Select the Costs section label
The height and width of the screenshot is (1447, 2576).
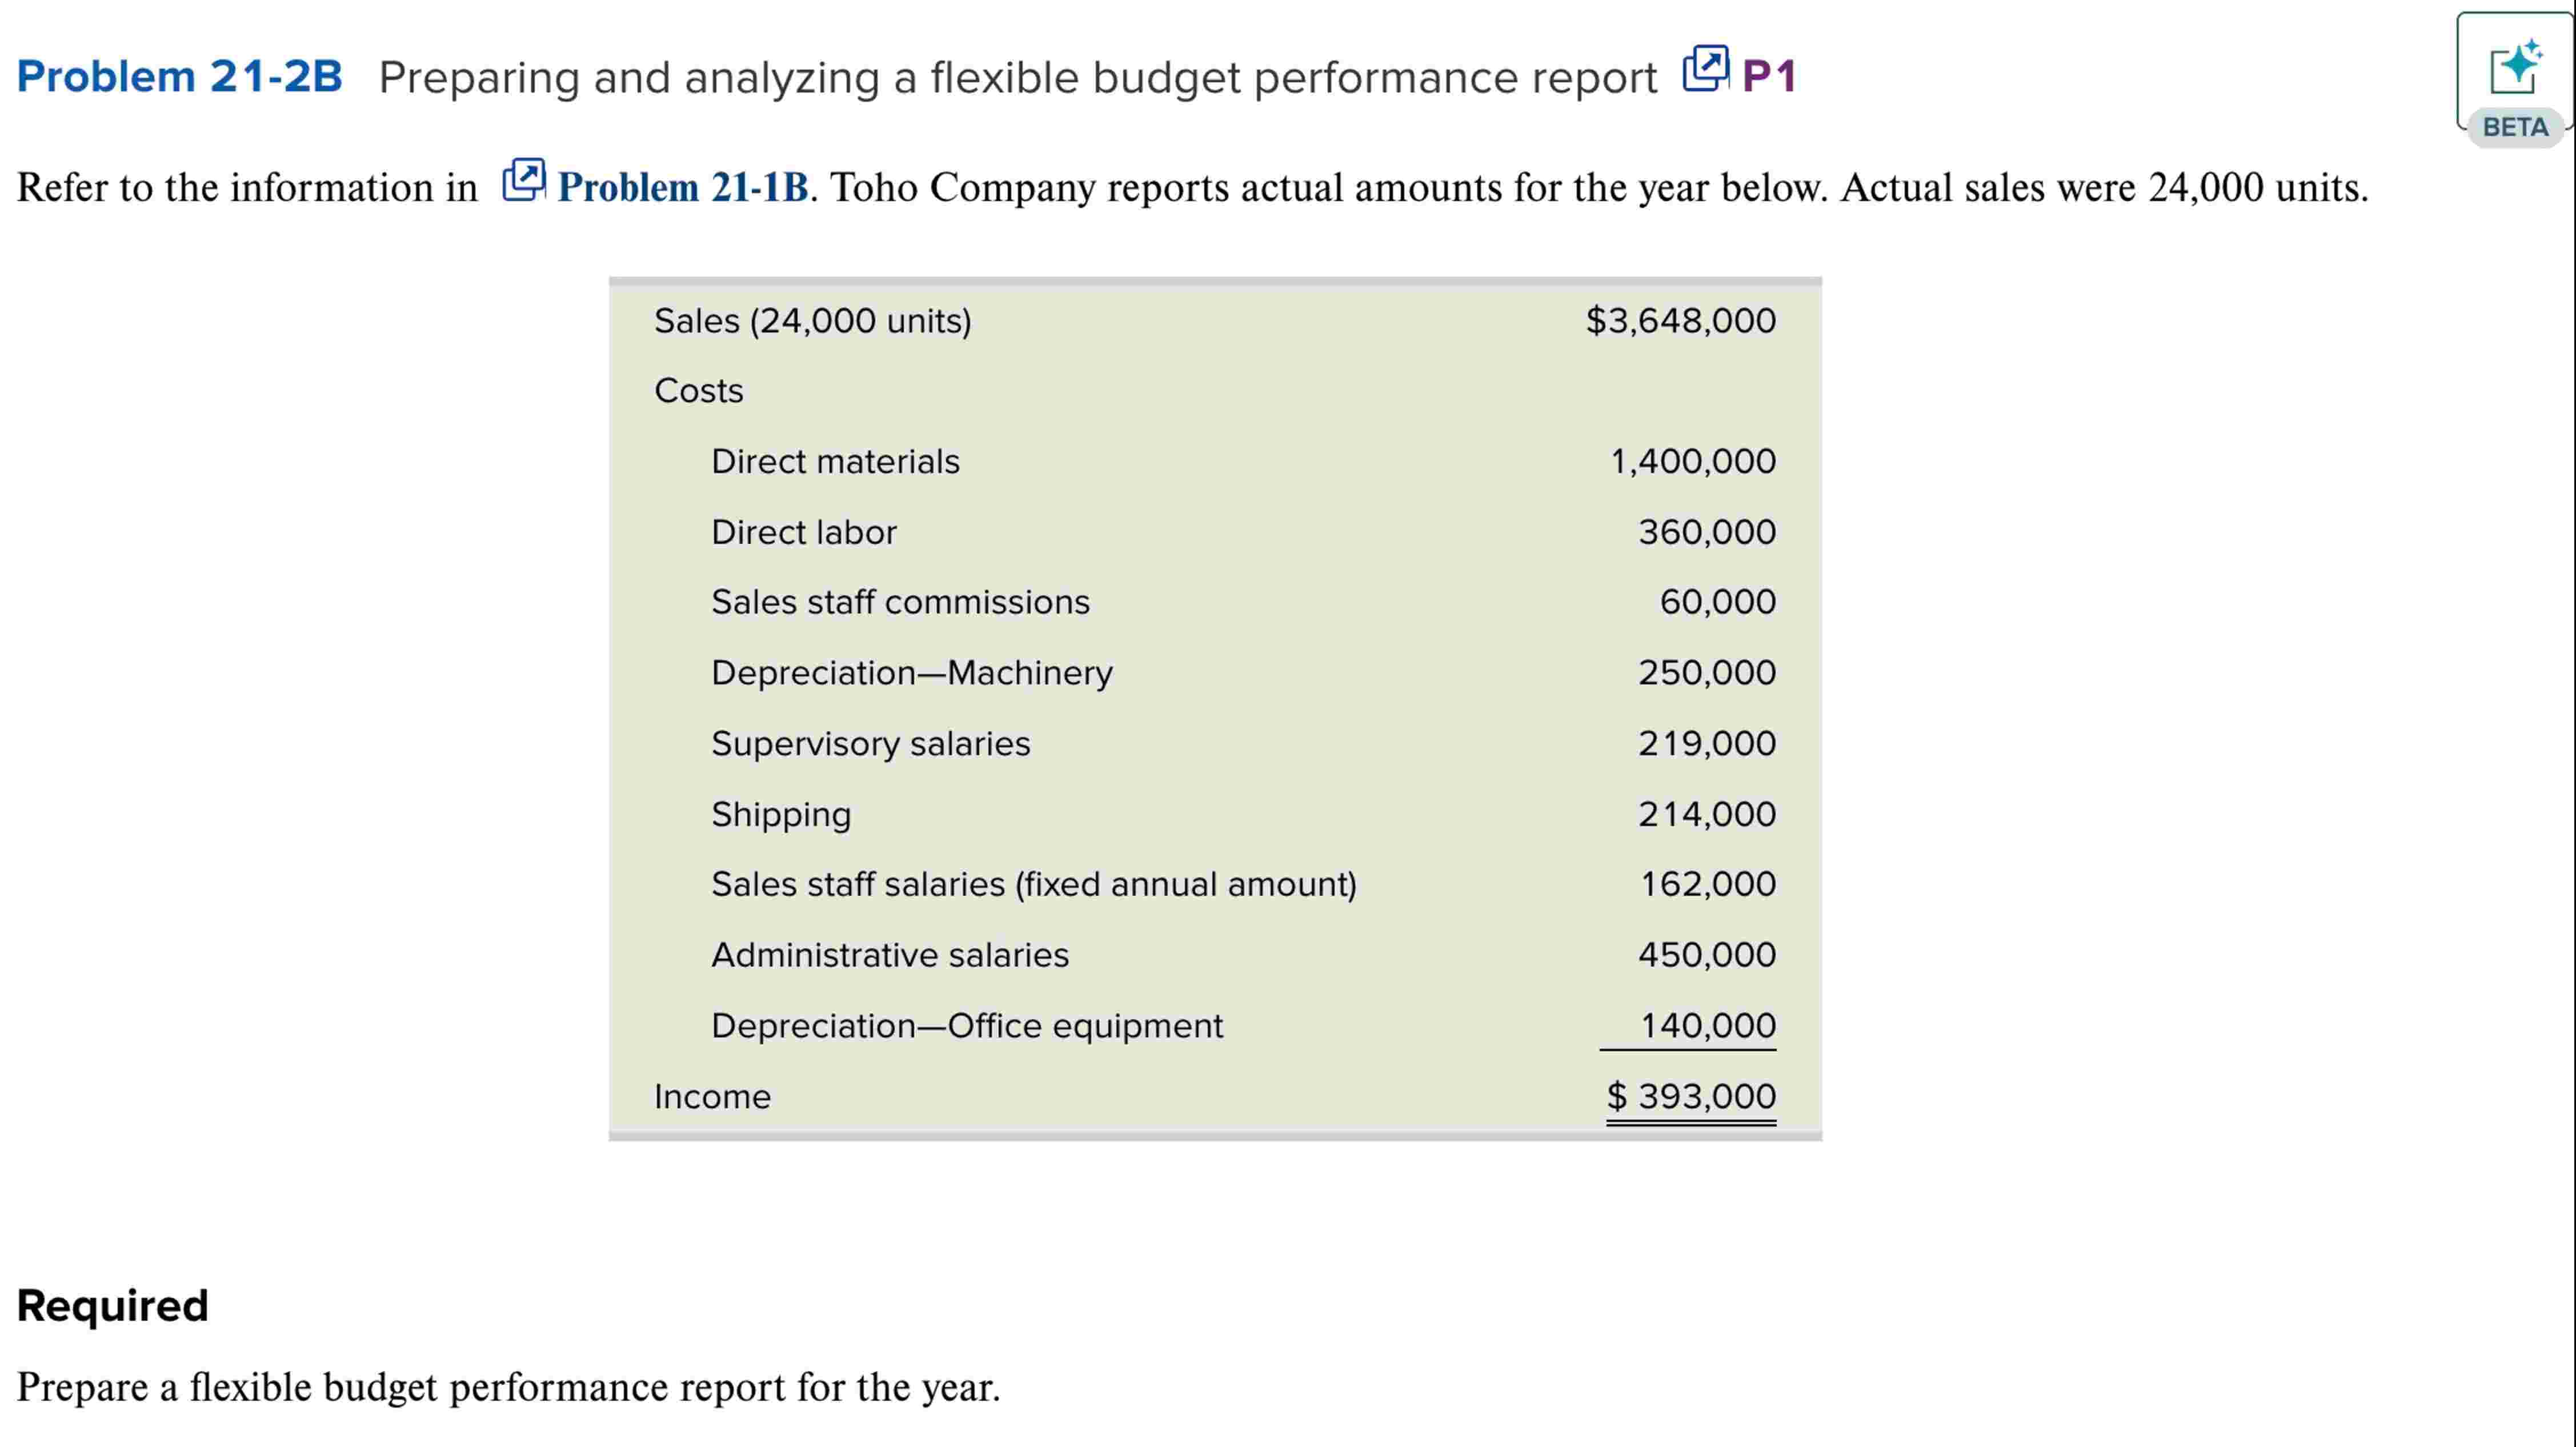click(x=698, y=391)
